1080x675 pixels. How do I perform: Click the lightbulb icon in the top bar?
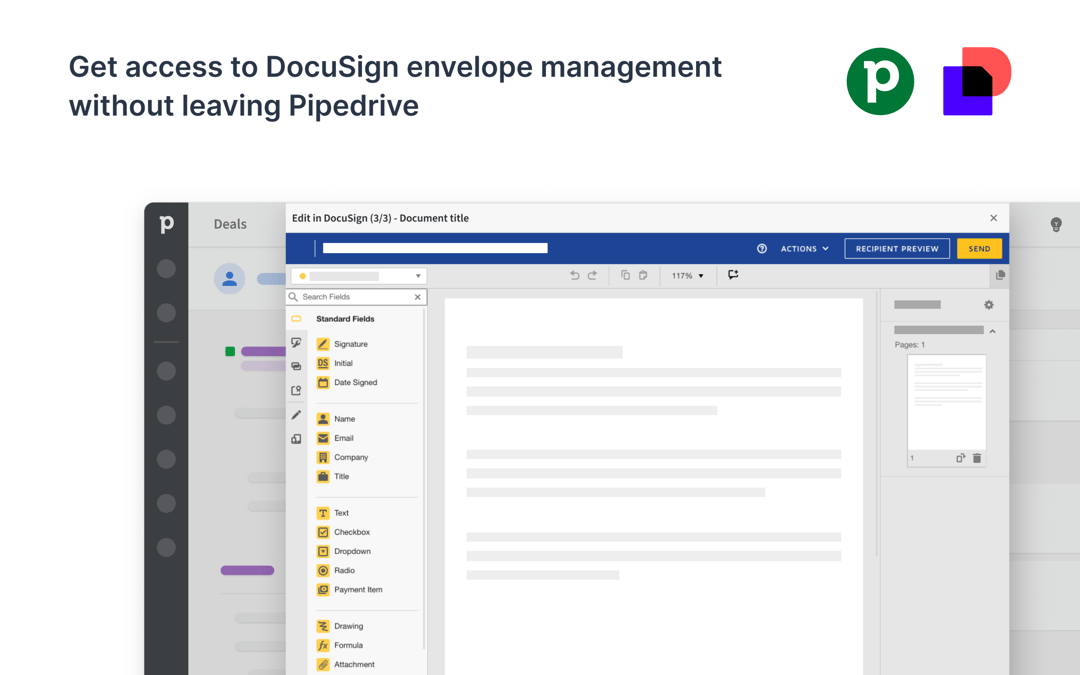[x=1055, y=225]
